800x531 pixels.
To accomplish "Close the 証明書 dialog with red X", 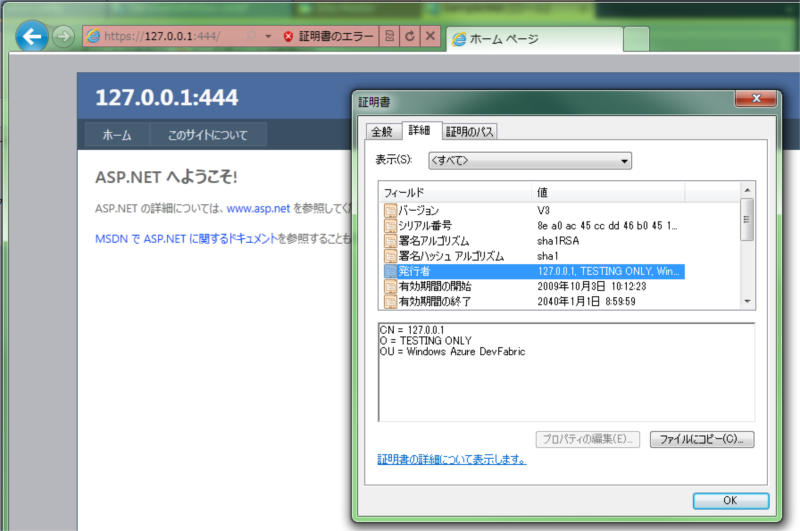I will (x=756, y=98).
